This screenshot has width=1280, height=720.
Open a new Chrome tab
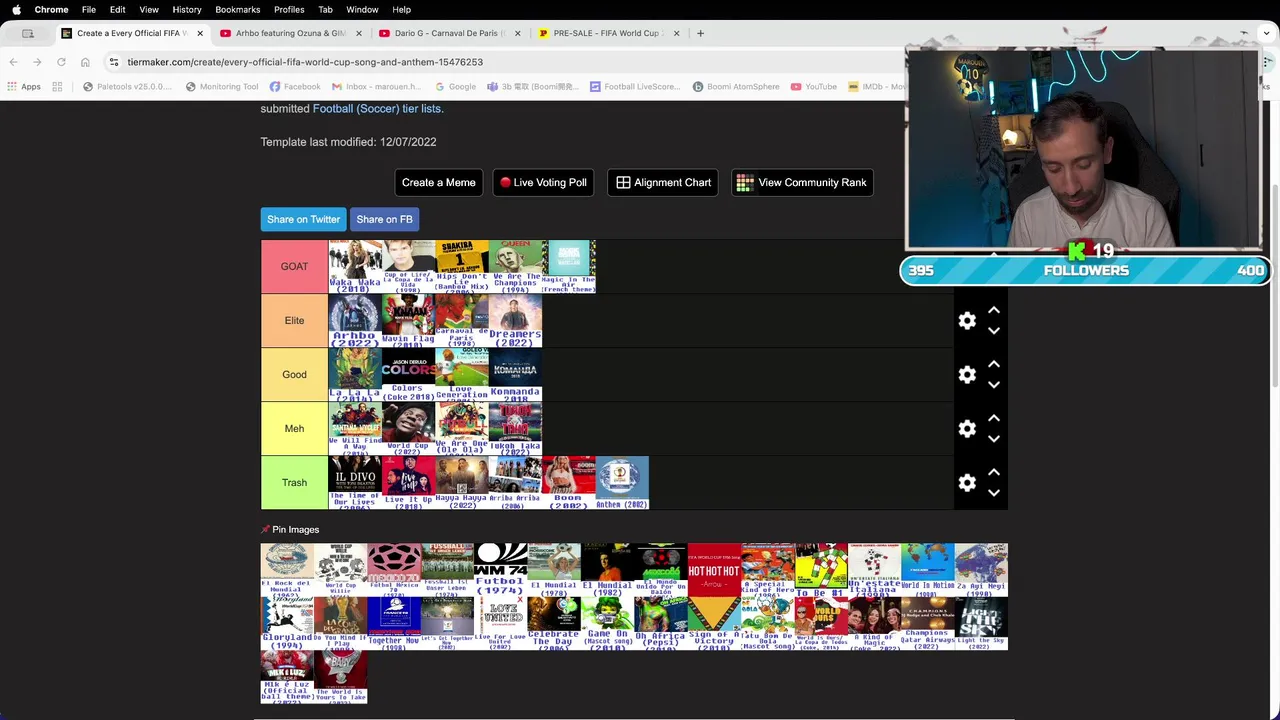[700, 33]
